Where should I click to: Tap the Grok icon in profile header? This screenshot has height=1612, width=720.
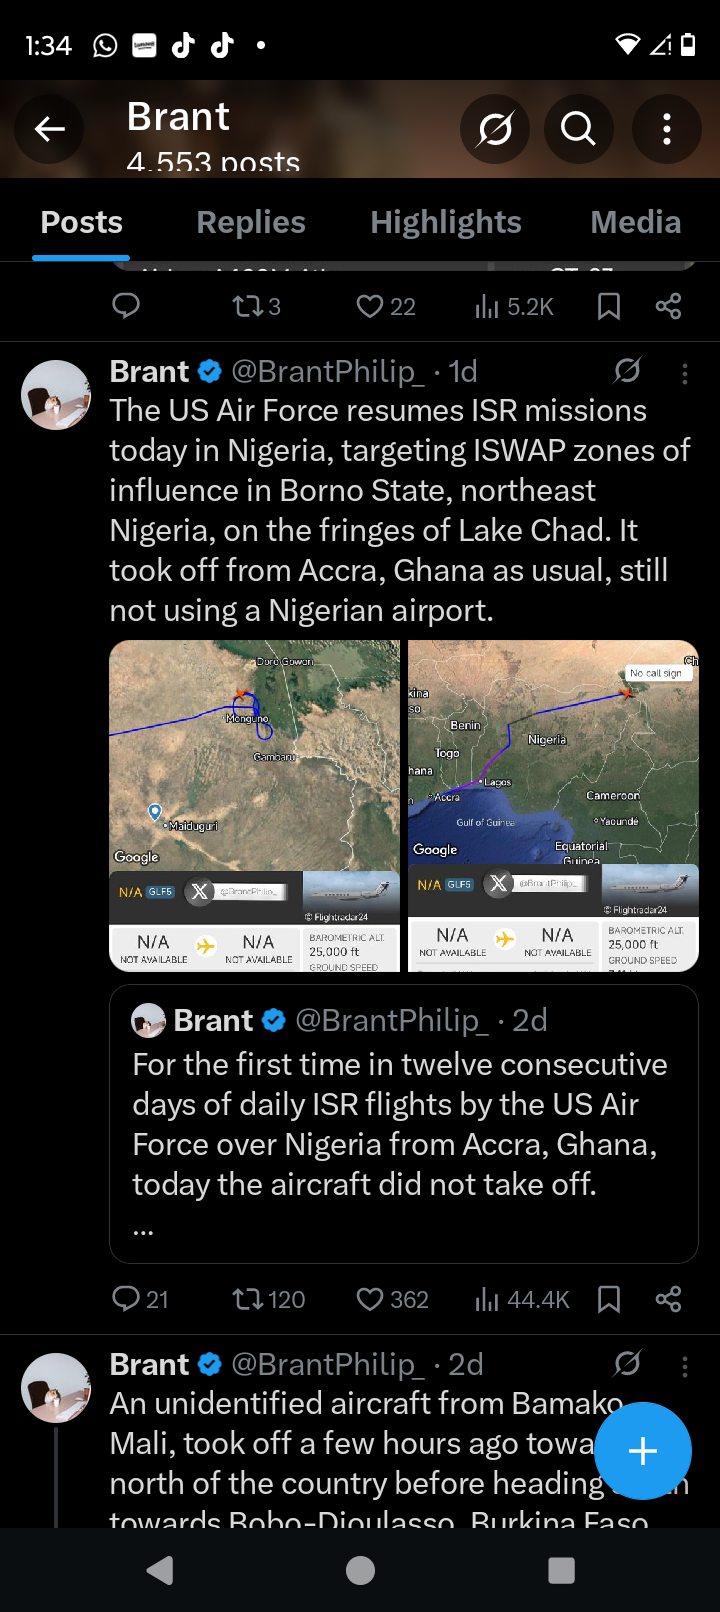click(x=495, y=129)
